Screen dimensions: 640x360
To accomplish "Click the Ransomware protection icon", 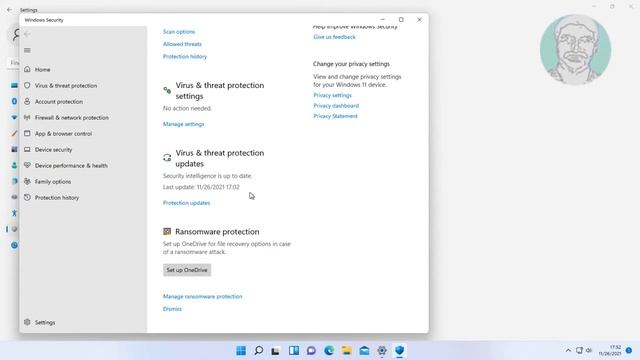I will pos(167,231).
